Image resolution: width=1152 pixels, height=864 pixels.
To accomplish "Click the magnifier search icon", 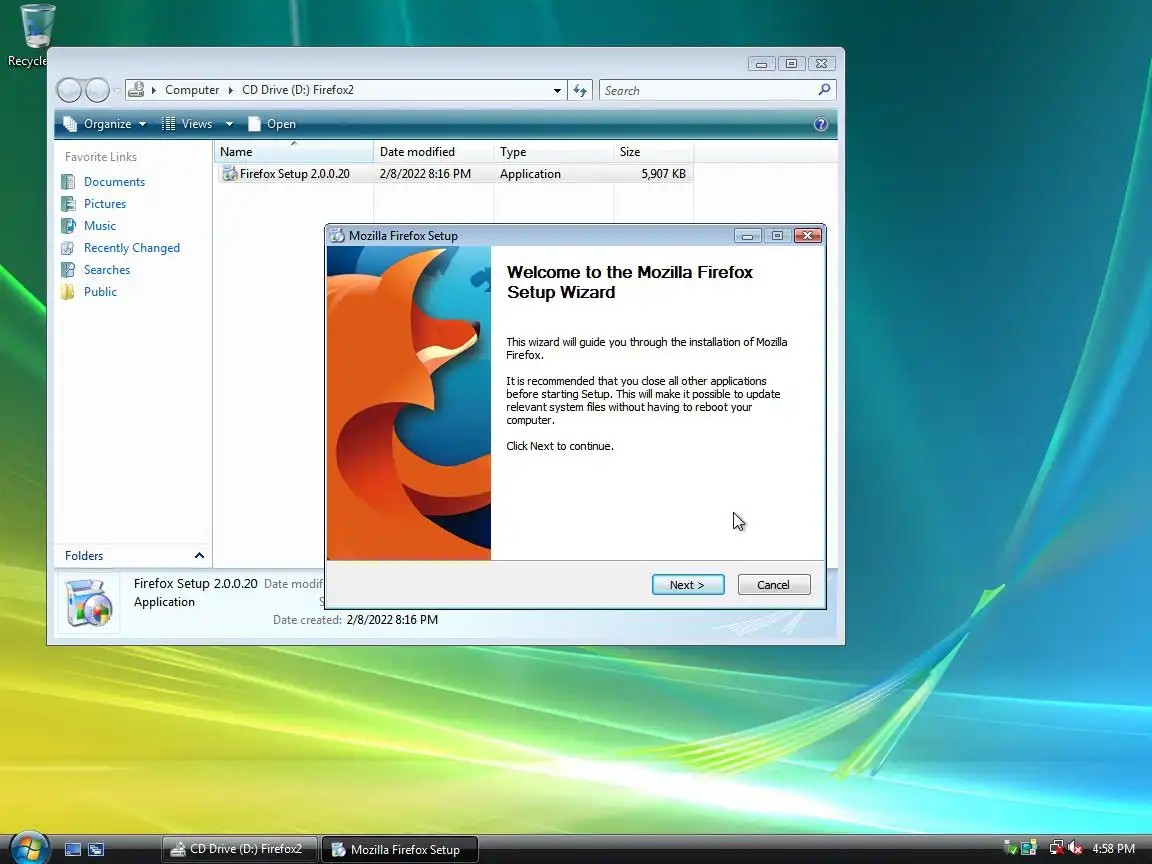I will 824,90.
